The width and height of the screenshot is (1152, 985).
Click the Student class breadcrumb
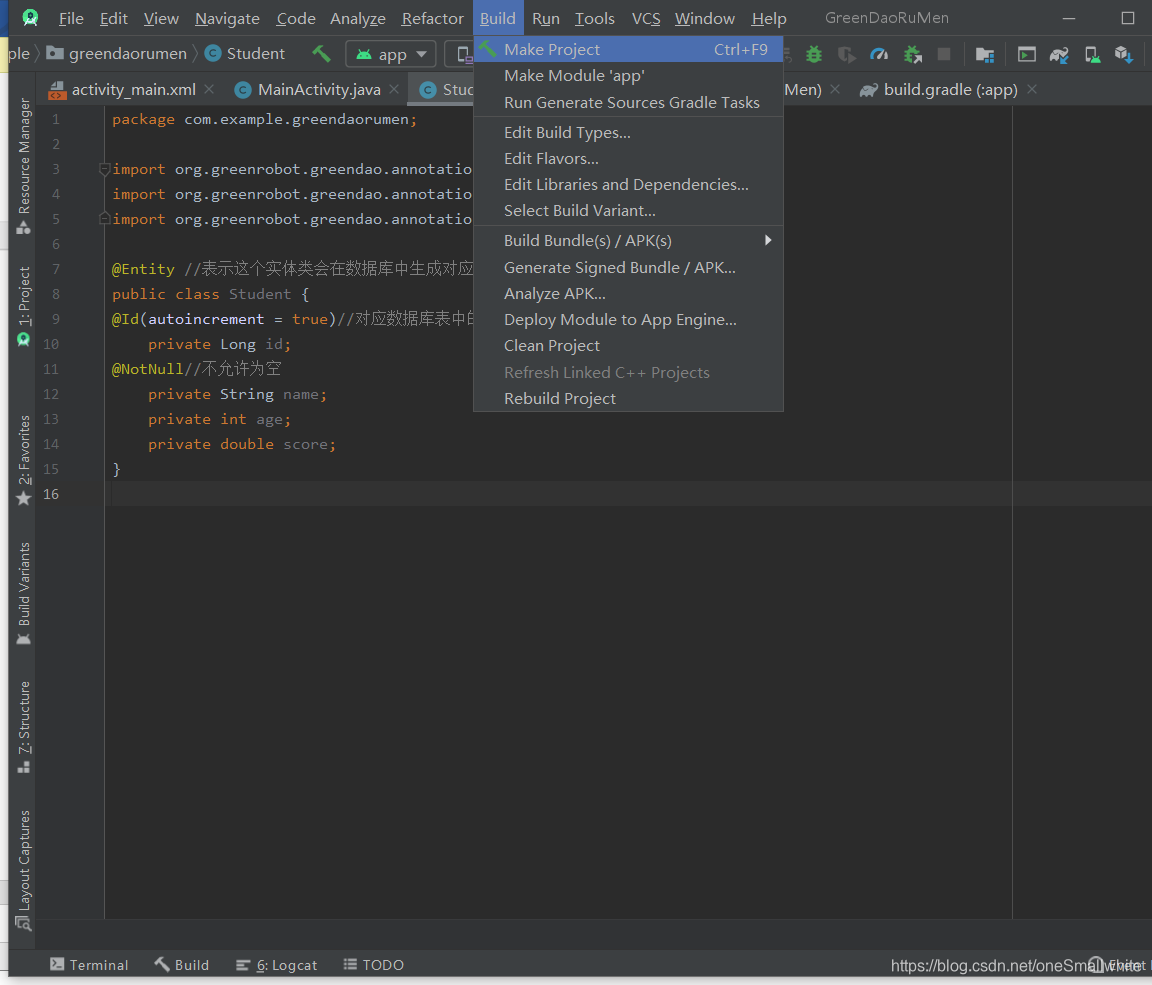[245, 54]
